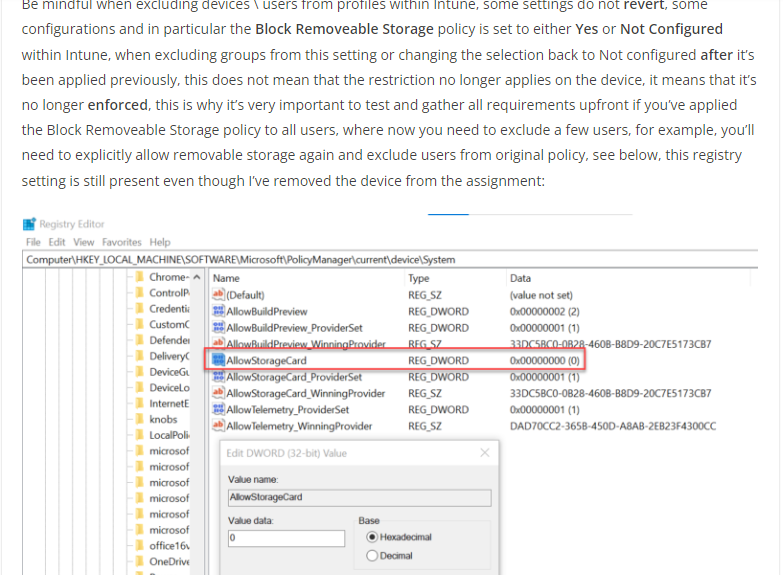This screenshot has height=575, width=783.
Task: Select the AllowBuildPreview value name
Action: [x=267, y=312]
